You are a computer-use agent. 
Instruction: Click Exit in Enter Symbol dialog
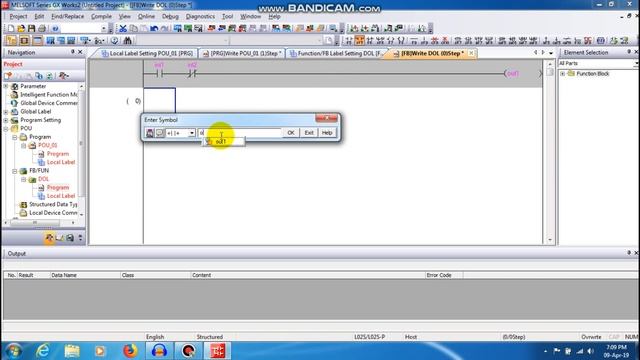coord(309,133)
